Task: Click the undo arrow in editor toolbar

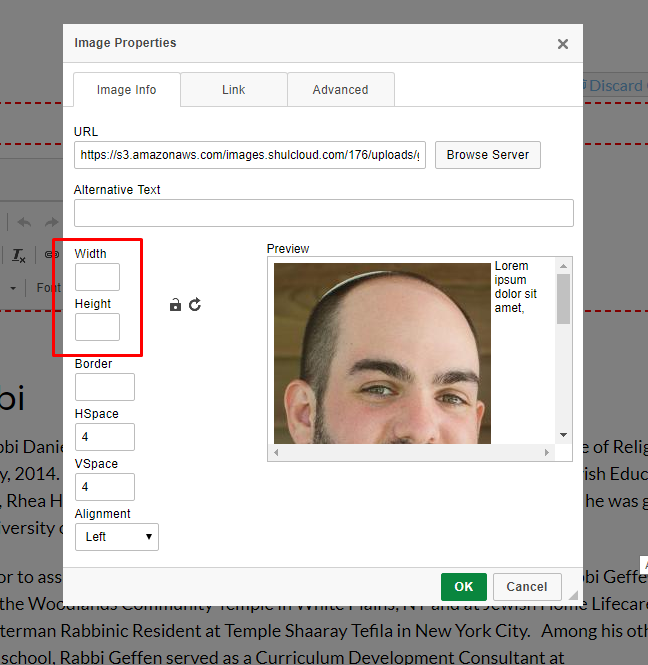Action: [x=24, y=222]
